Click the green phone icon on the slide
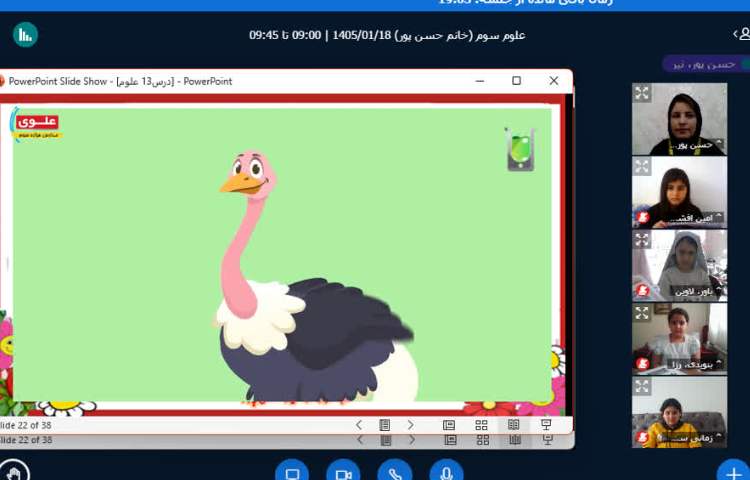This screenshot has height=480, width=750. (x=520, y=149)
